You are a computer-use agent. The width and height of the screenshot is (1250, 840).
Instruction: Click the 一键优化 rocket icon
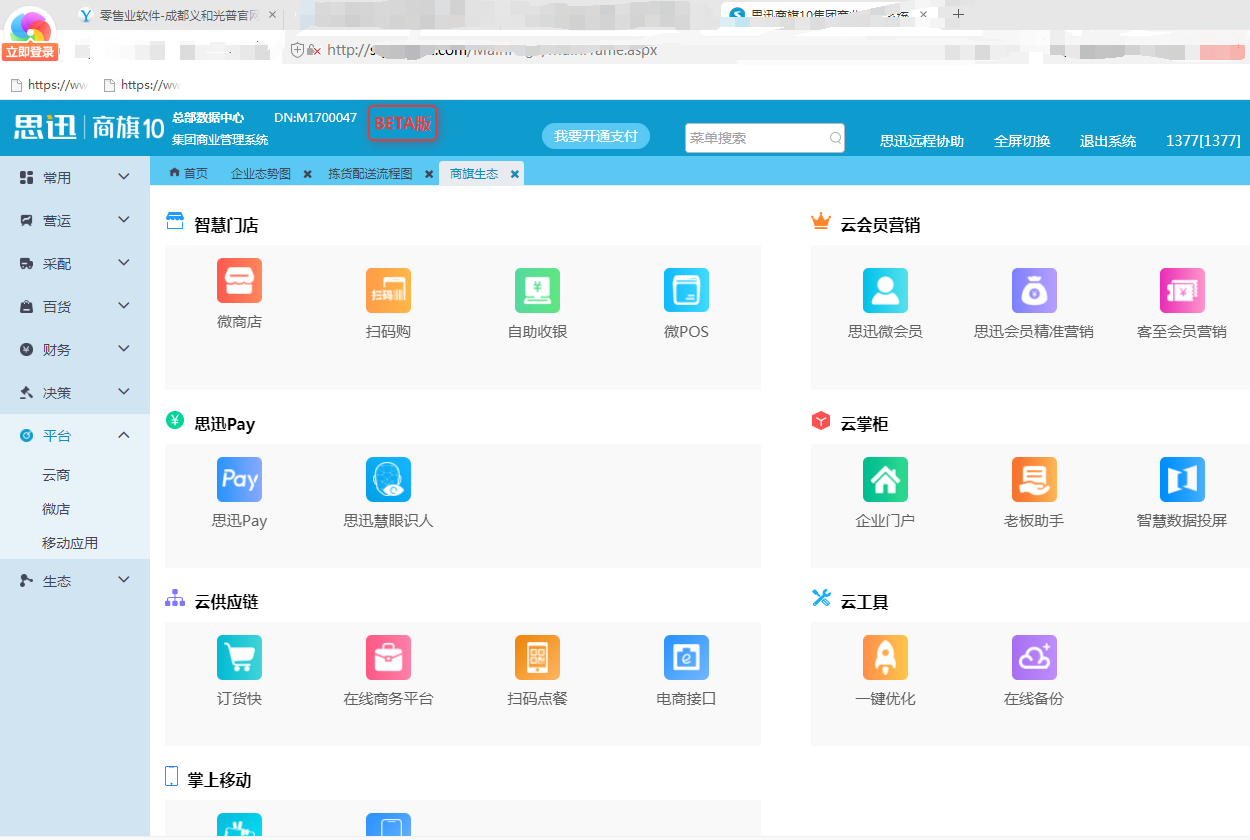[884, 657]
